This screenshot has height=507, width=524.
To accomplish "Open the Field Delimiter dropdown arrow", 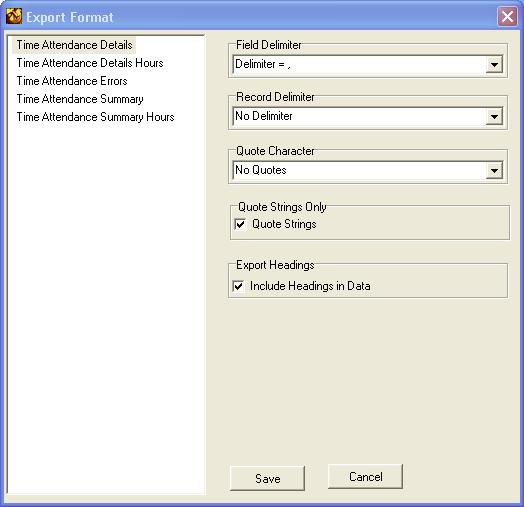I will 494,64.
